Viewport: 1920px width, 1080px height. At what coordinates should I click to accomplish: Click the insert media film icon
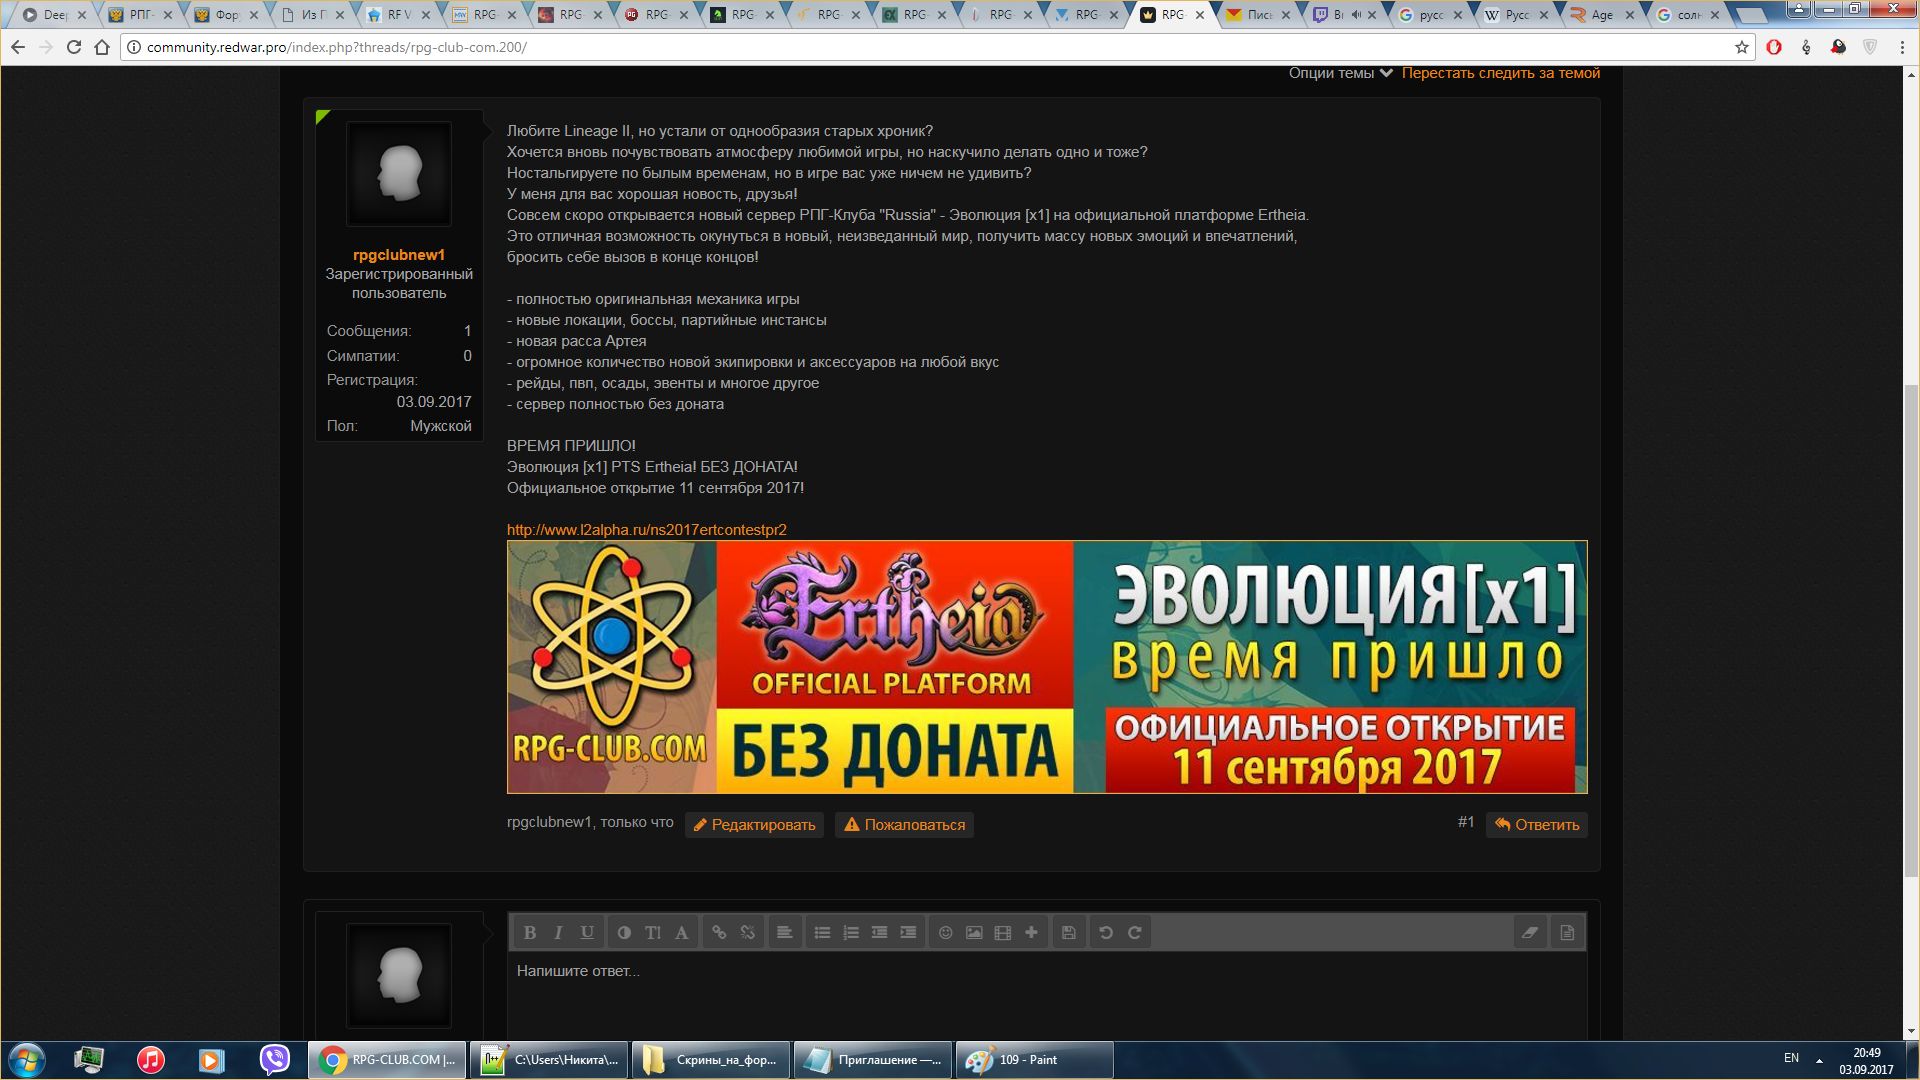pyautogui.click(x=1003, y=932)
